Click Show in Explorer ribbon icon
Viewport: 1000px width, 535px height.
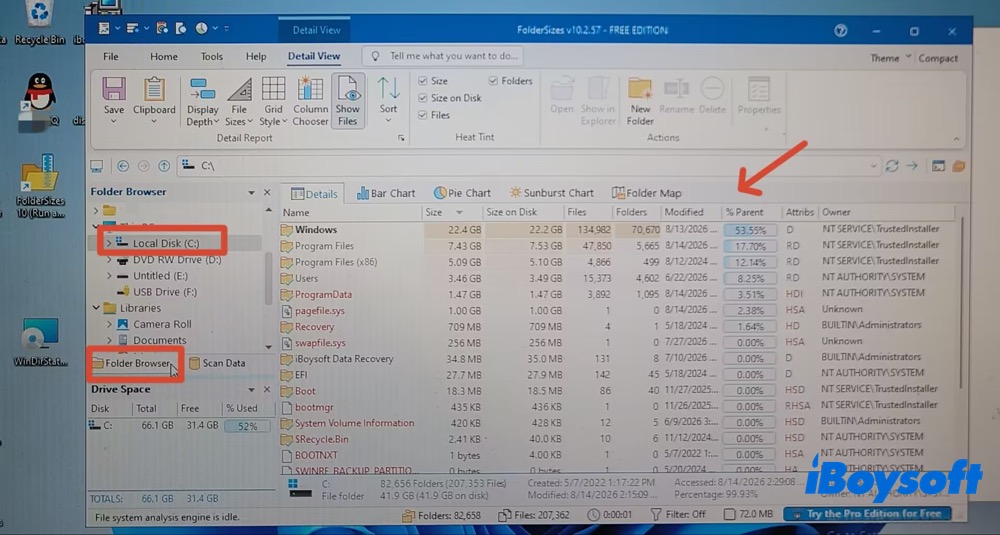[598, 89]
